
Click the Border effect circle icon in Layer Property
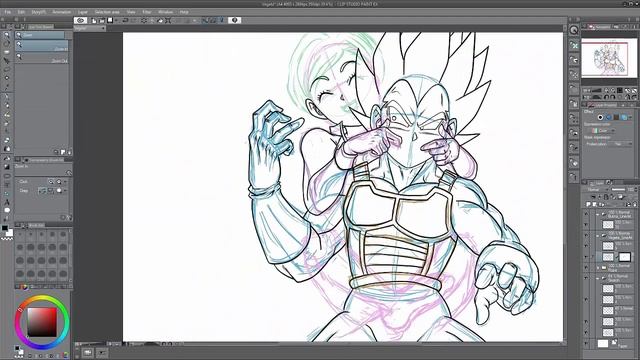[x=600, y=118]
